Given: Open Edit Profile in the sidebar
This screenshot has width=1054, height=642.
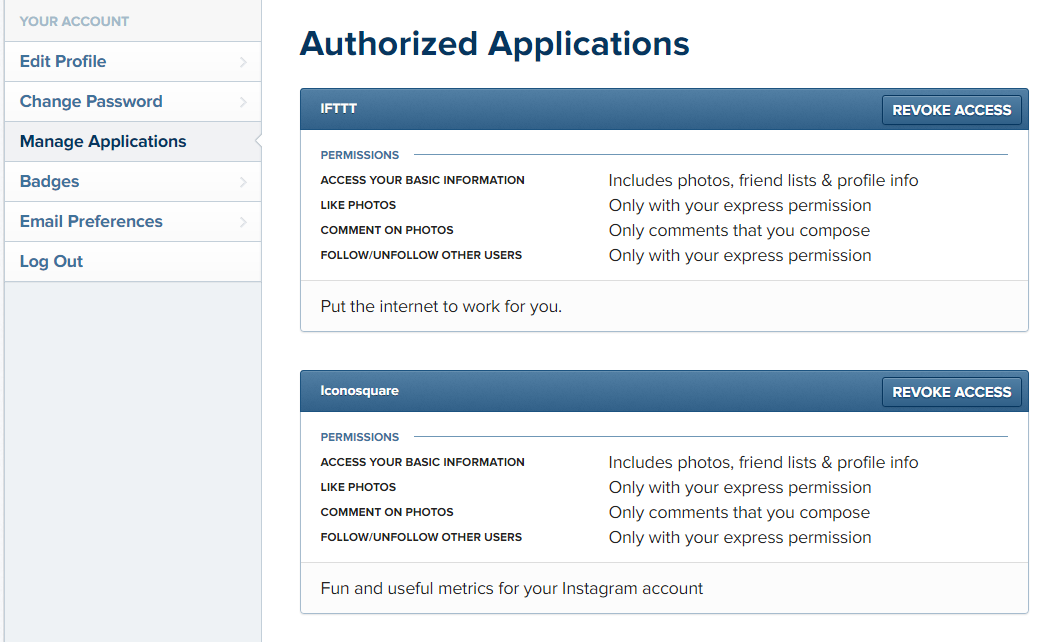Looking at the screenshot, I should [x=132, y=62].
